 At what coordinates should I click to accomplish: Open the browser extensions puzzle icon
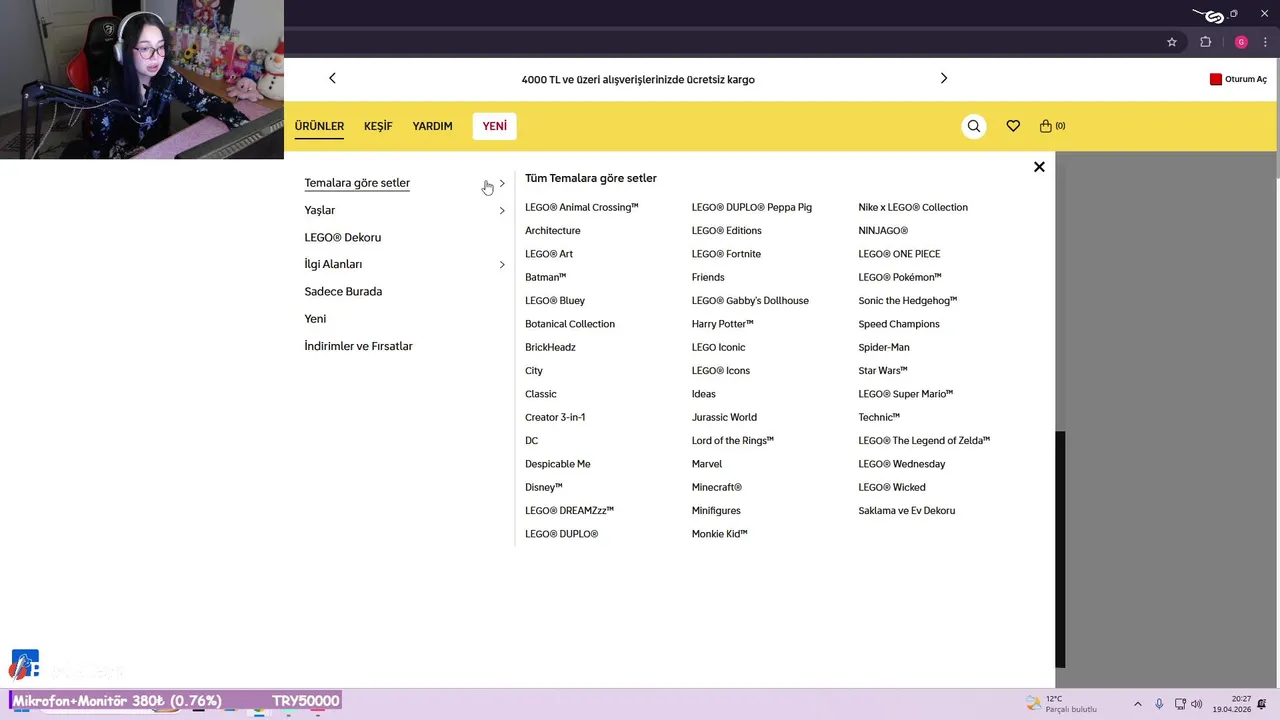1205,42
